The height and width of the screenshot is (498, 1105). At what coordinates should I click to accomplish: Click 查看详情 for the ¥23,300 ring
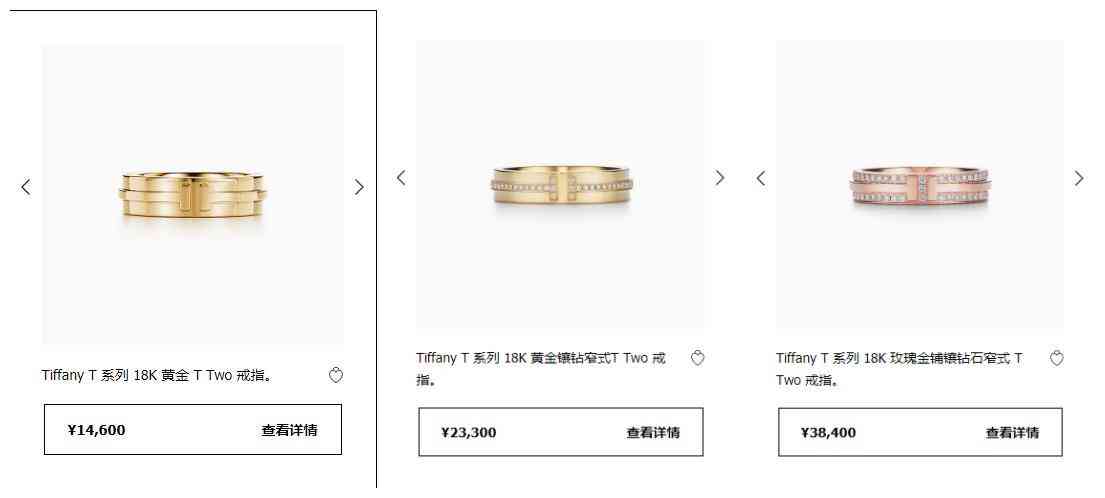click(653, 432)
